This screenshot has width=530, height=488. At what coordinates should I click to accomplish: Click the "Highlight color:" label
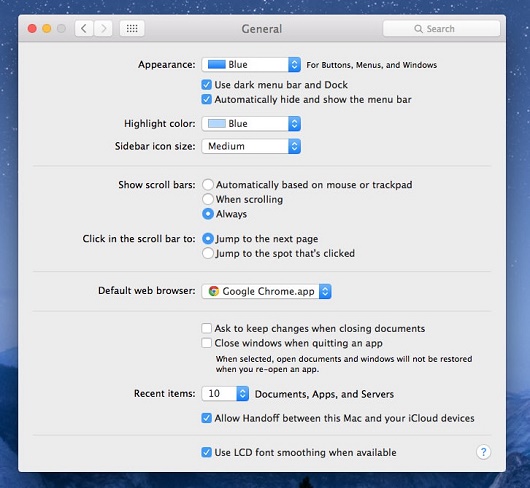[160, 124]
